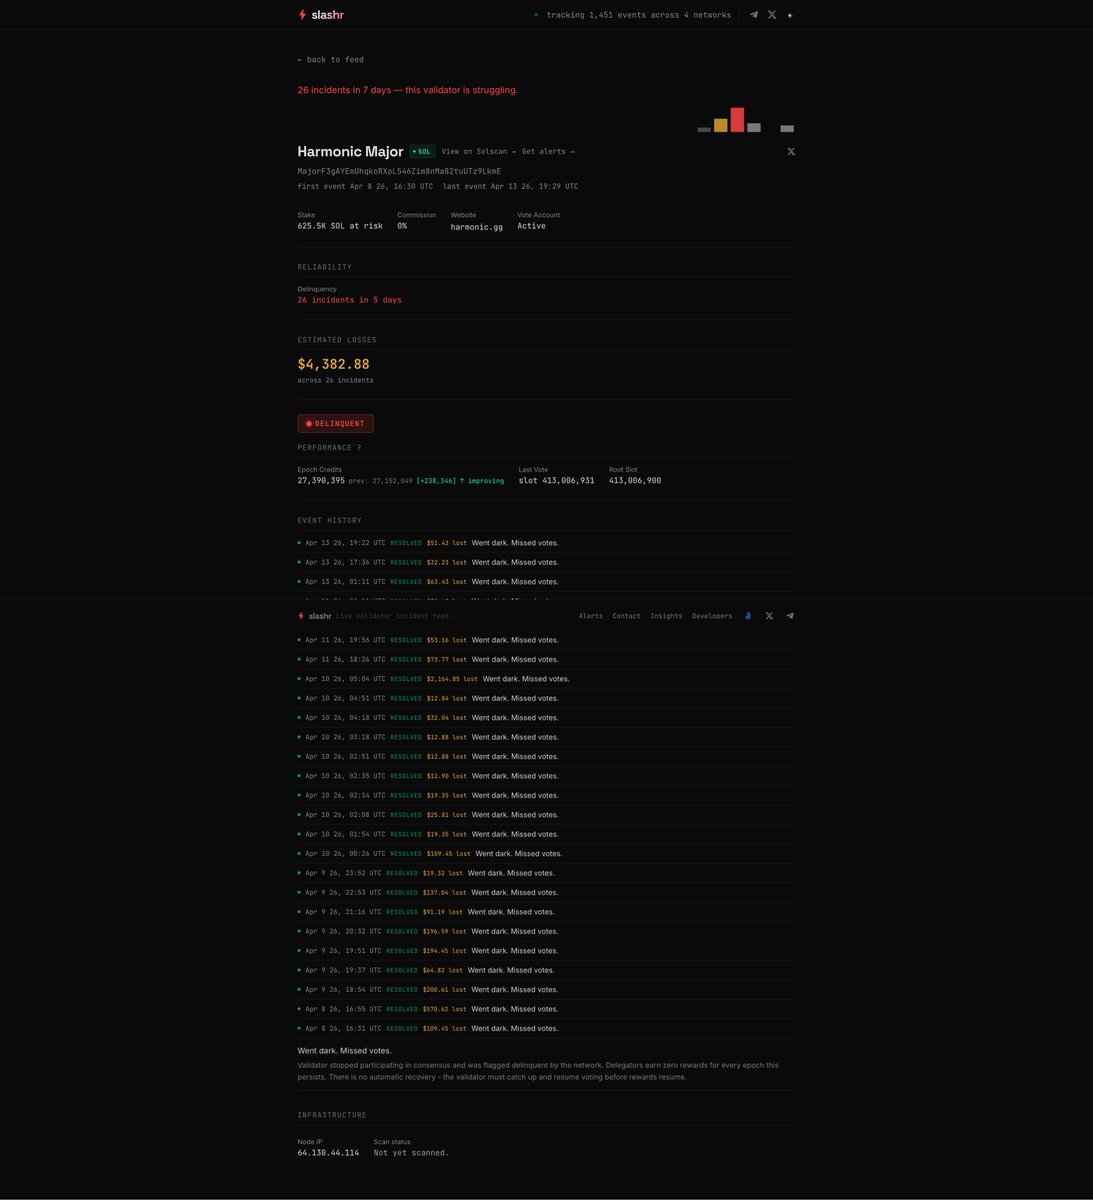Click the Node IP 64.130.44.114
Viewport: 1093px width, 1200px height.
pyautogui.click(x=328, y=1153)
